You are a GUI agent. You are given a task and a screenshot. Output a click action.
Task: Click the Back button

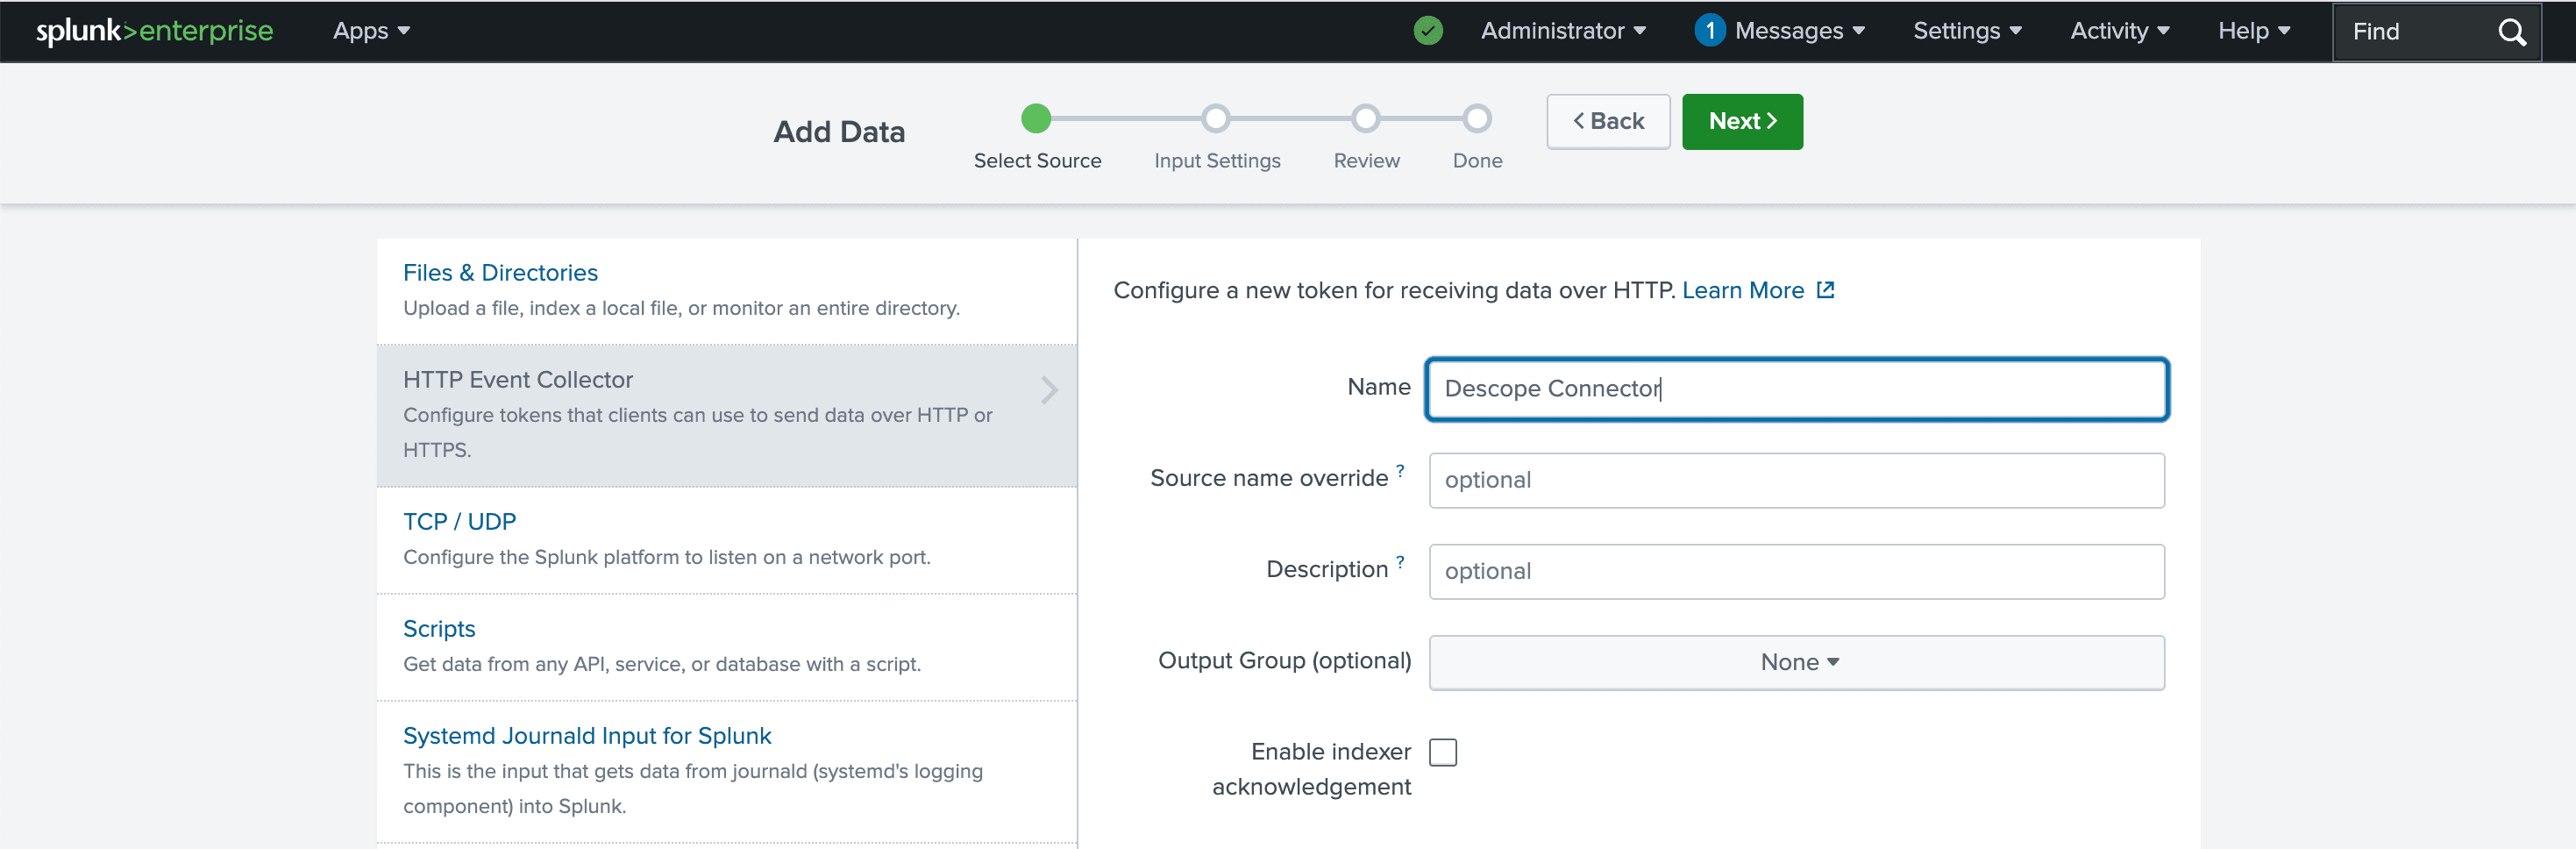click(1607, 121)
